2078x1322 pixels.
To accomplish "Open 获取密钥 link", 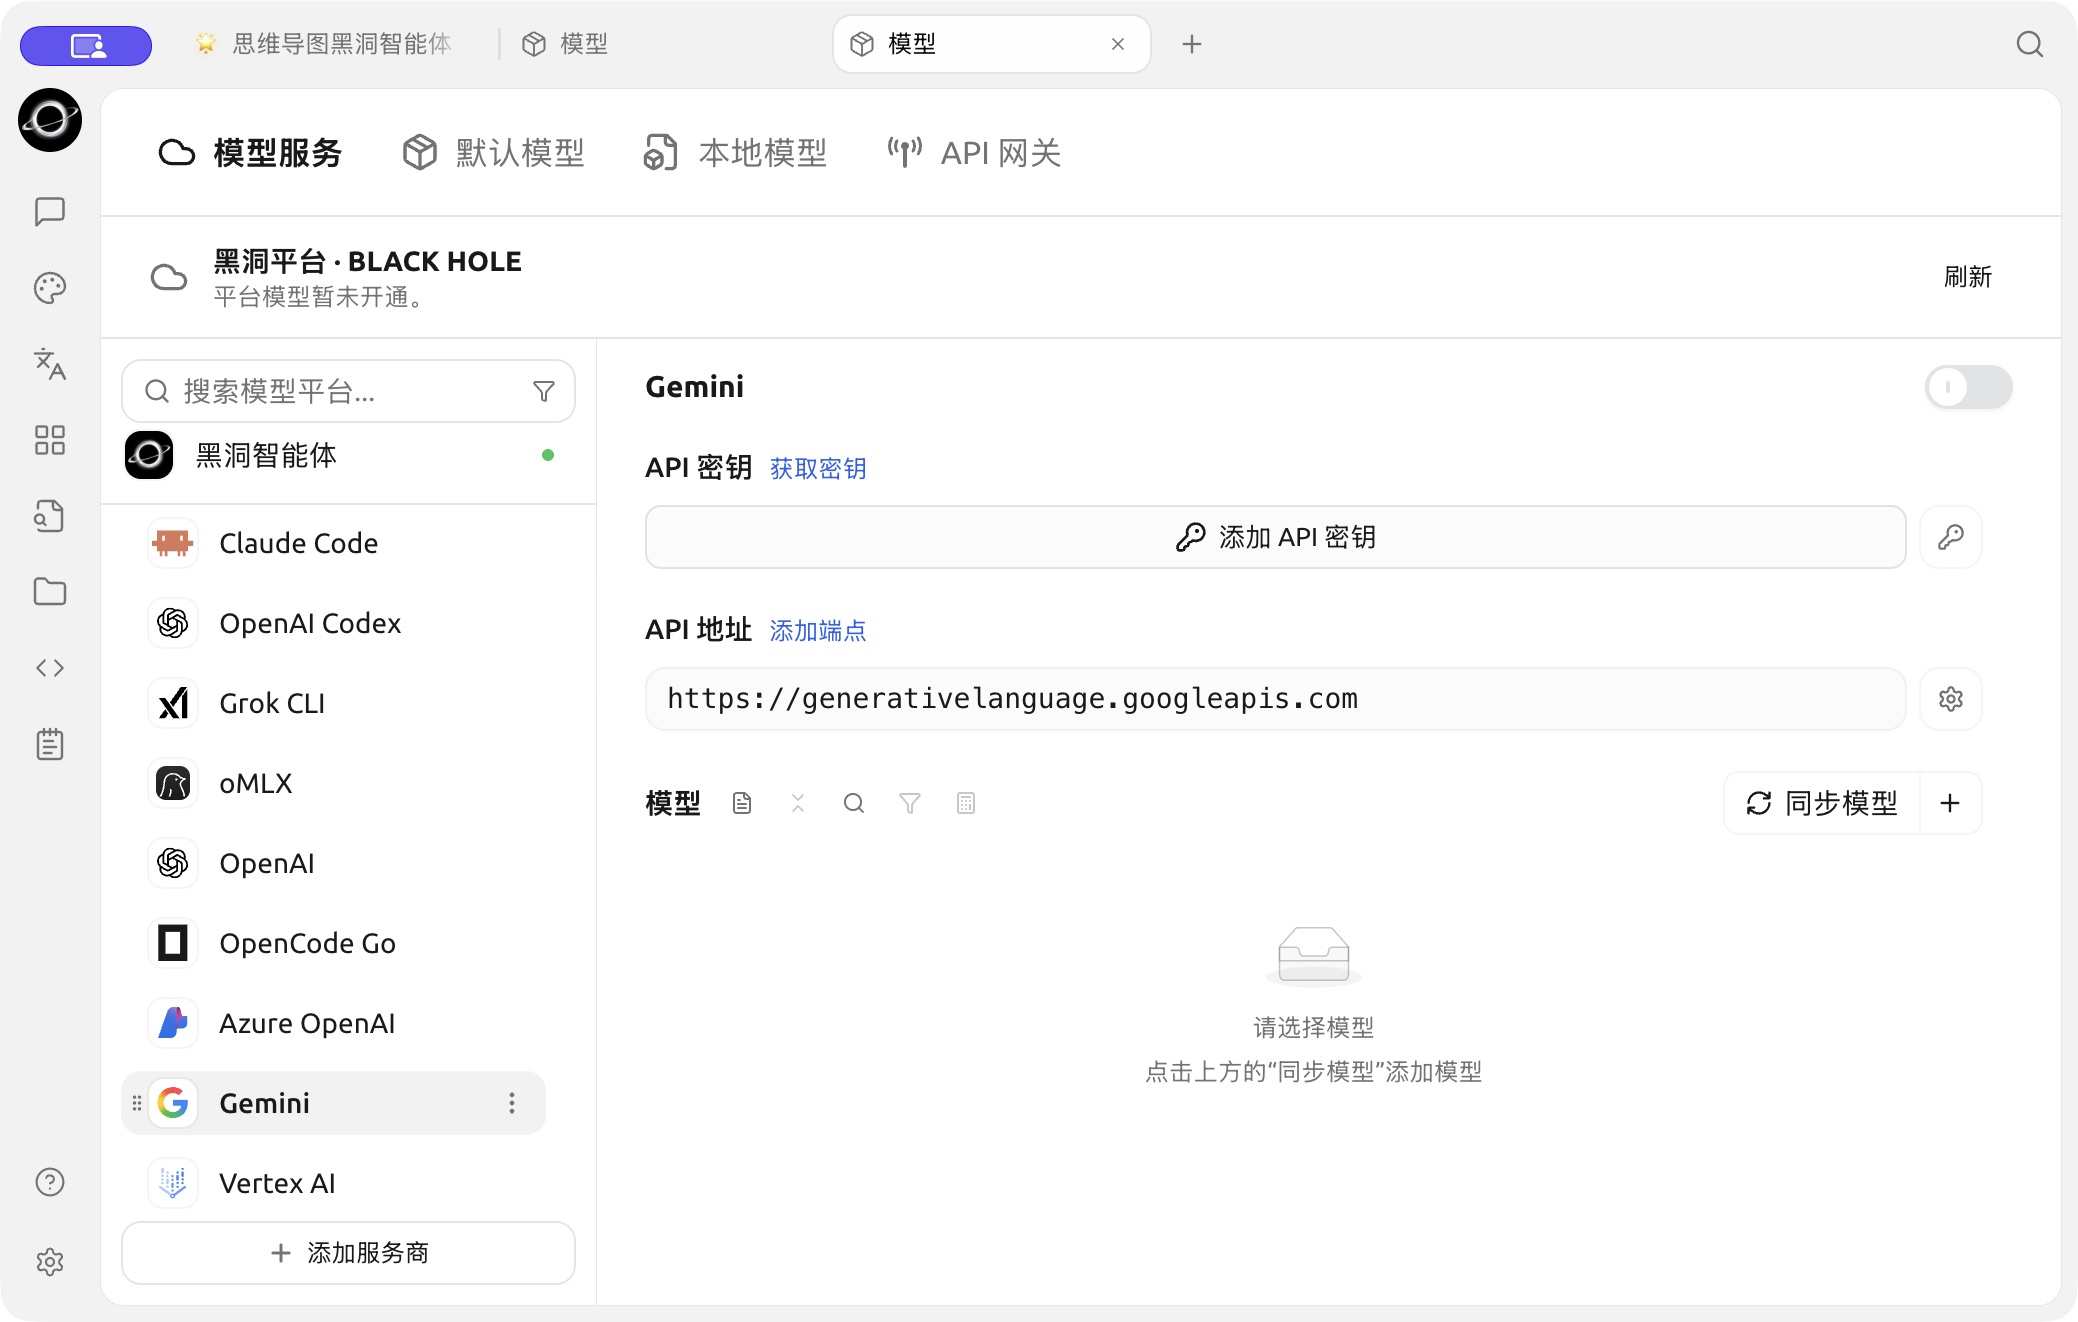I will tap(818, 468).
